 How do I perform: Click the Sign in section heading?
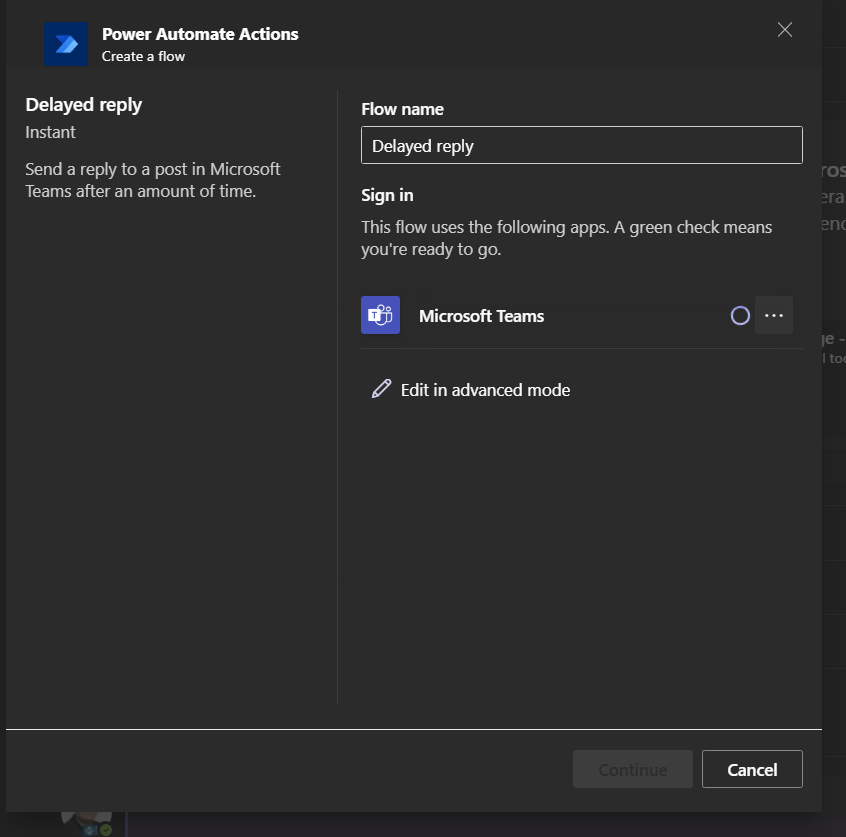click(x=387, y=195)
